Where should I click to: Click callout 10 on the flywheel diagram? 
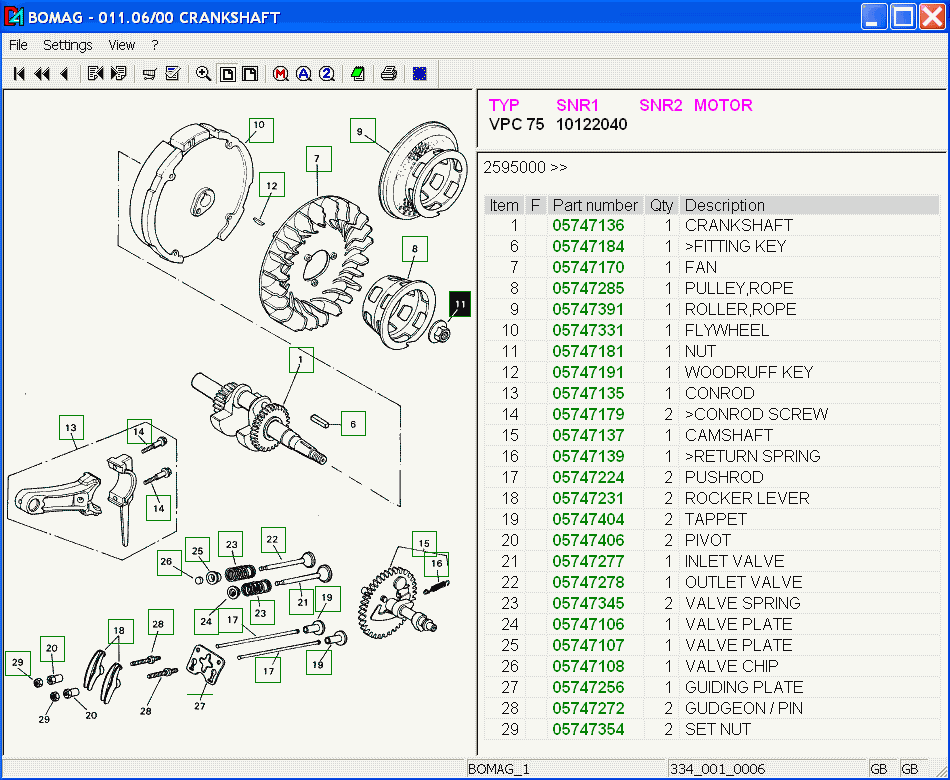[x=261, y=130]
